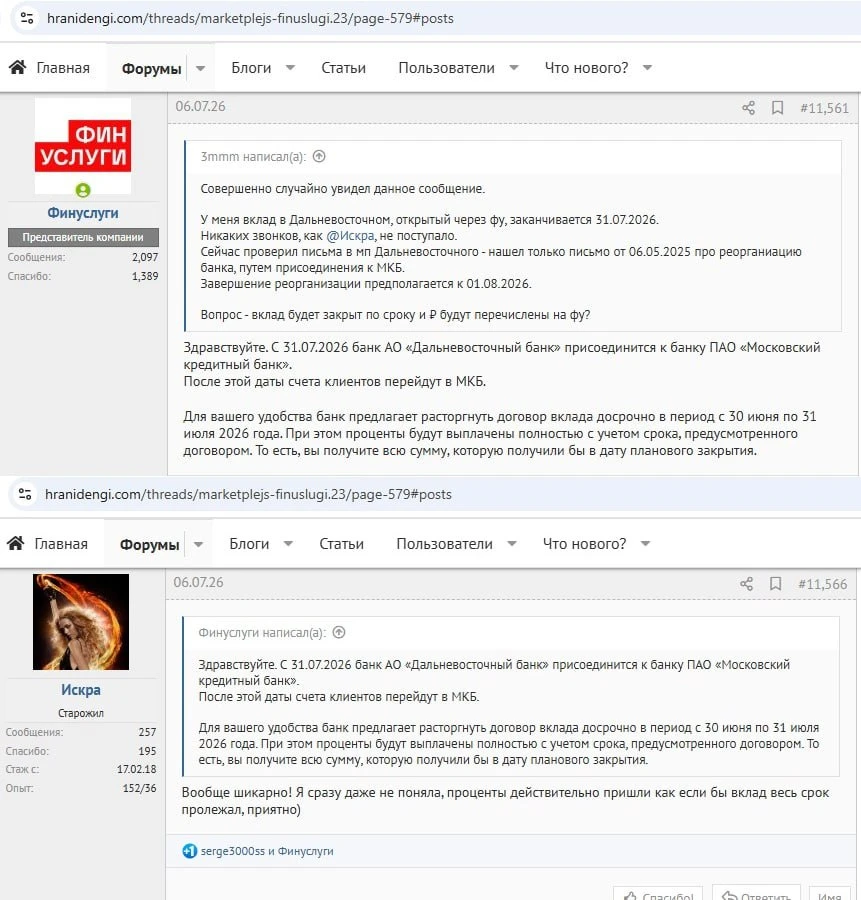Click 'Представитель компании' badge
This screenshot has width=861, height=900.
click(83, 237)
